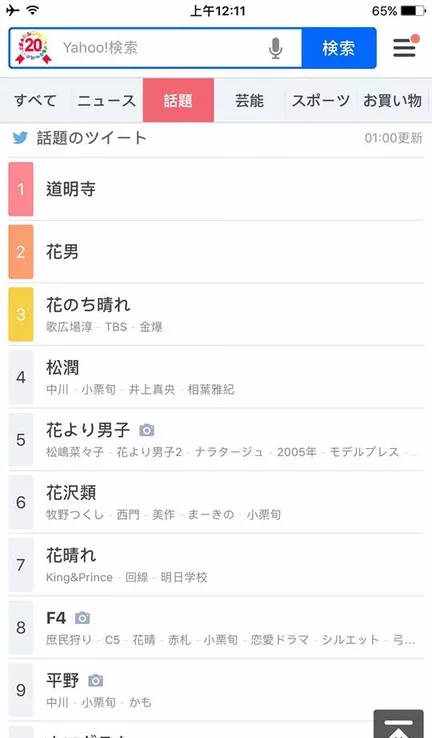This screenshot has width=432, height=738.
Task: Tap the Twitter bird icon
Action: (20, 138)
